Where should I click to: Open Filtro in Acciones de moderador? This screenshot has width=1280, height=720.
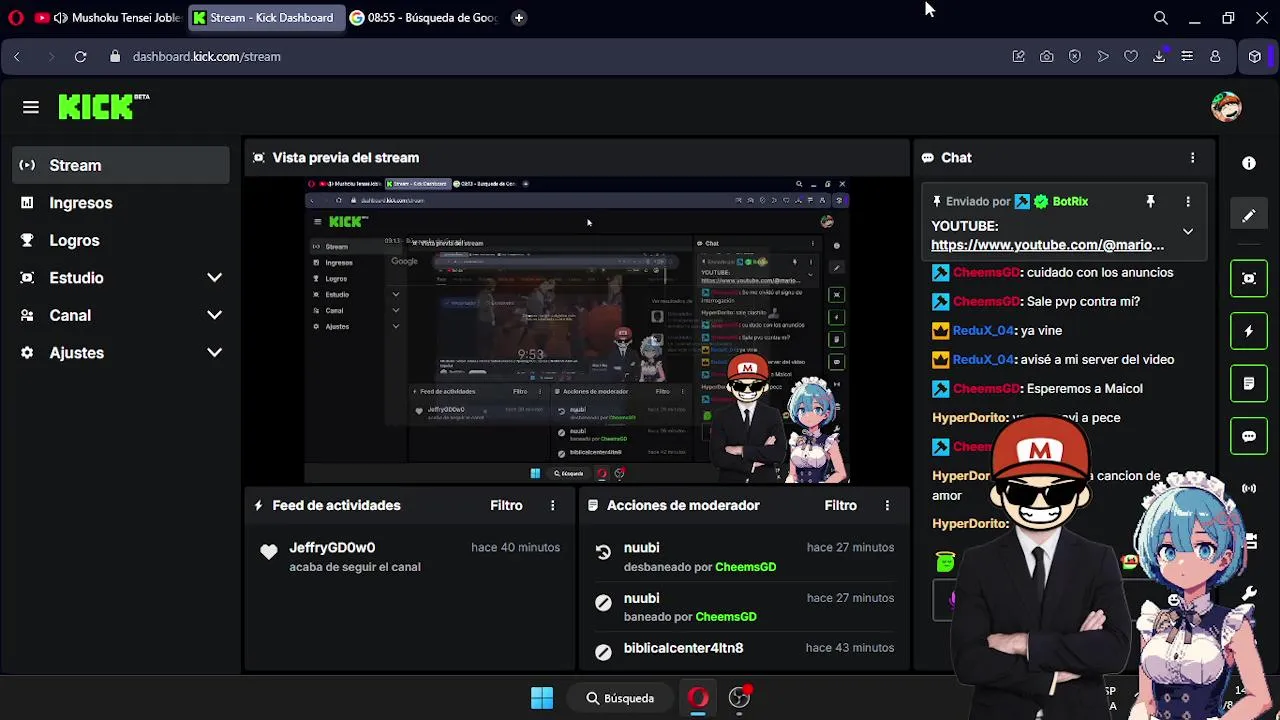pos(841,506)
